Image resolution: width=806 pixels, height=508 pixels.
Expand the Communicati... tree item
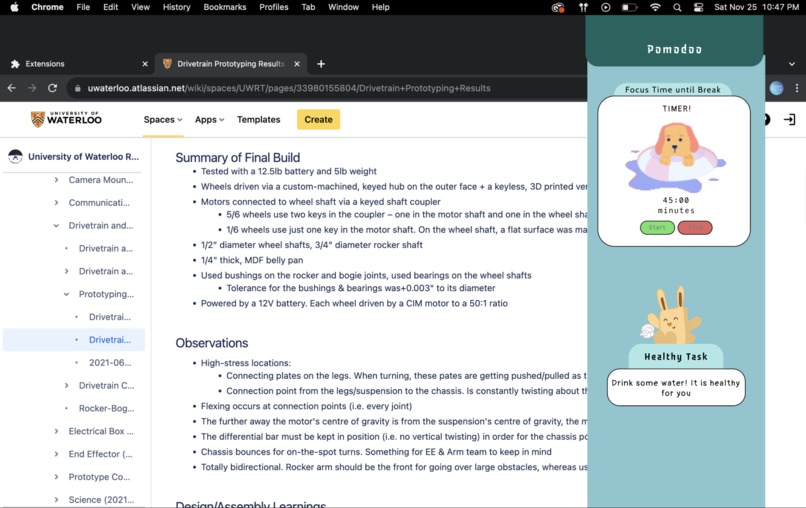coord(56,203)
